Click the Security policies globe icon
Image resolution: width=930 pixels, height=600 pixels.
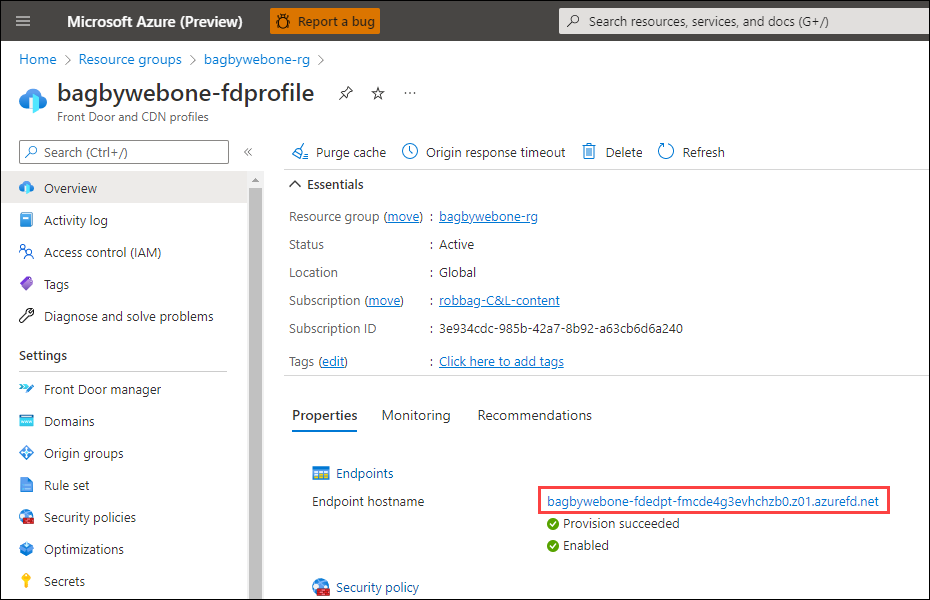[27, 517]
